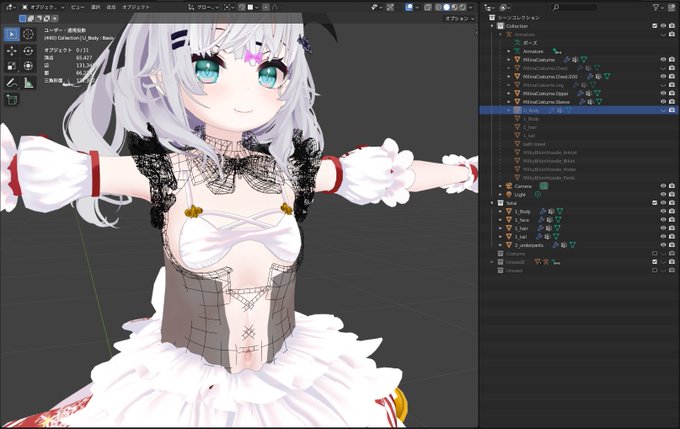Open the object mode dropdown

(43, 7)
